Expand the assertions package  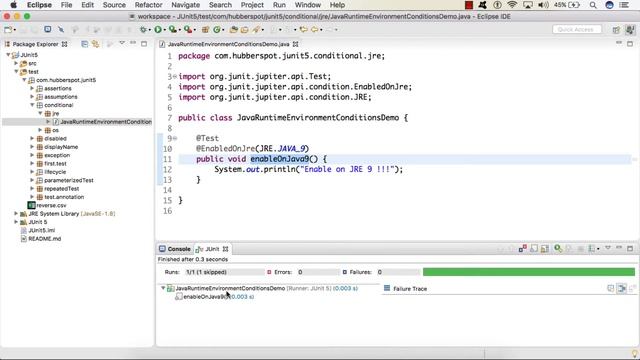tap(32, 88)
